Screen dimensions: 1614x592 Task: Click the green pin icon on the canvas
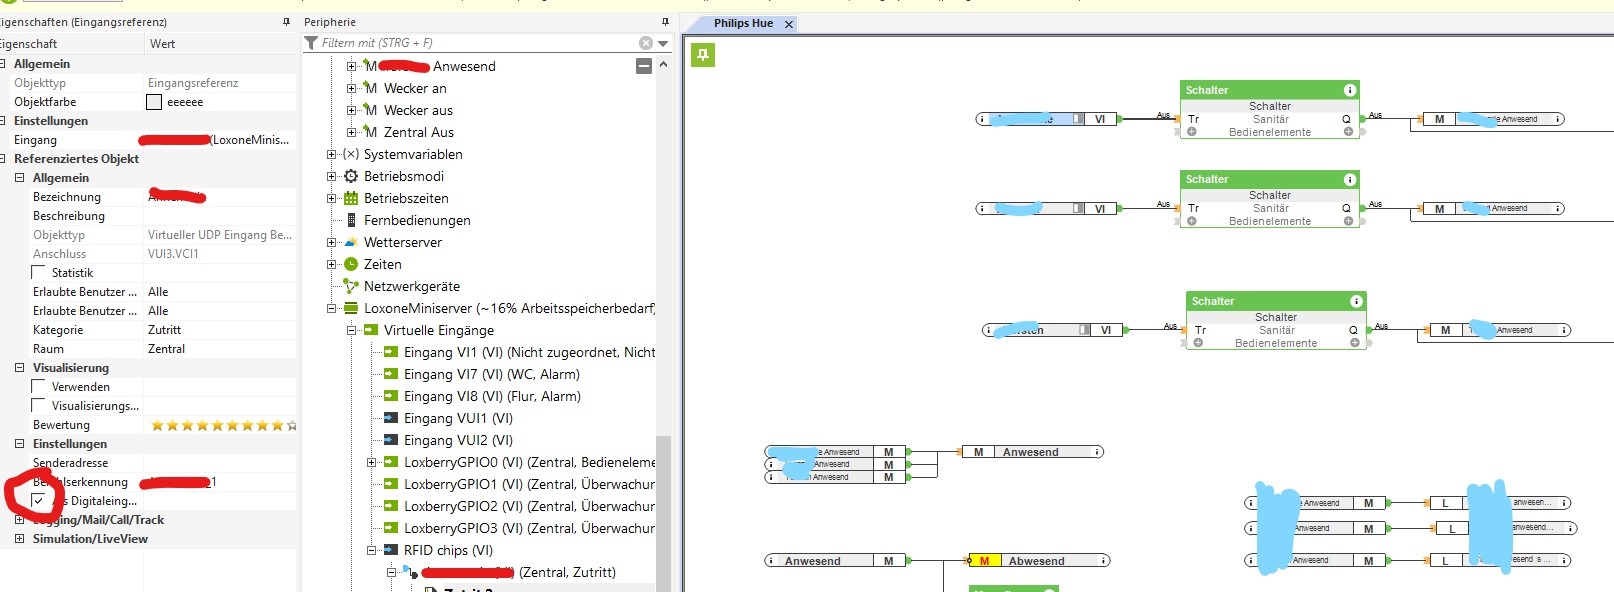pyautogui.click(x=703, y=55)
